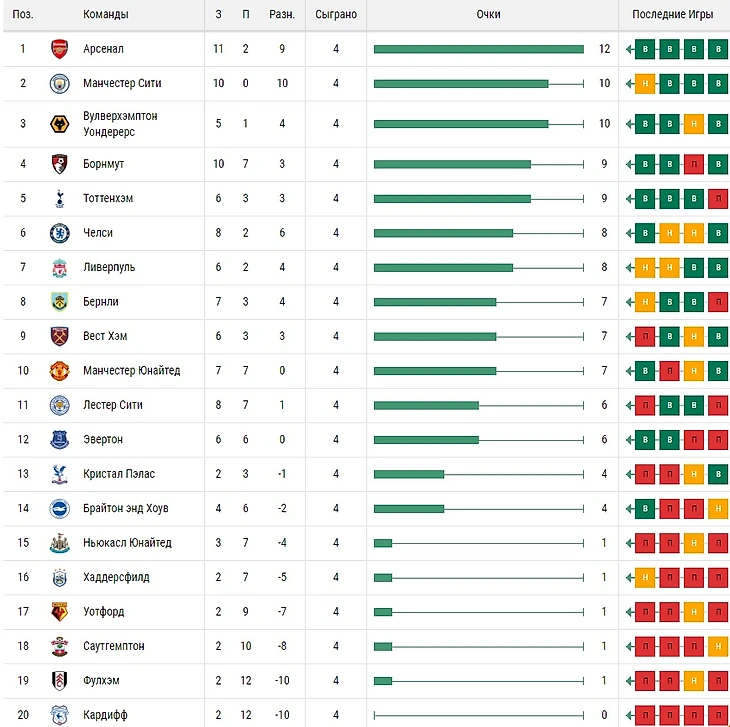Image resolution: width=730 pixels, height=727 pixels.
Task: Sort table by Сыграно column header
Action: (336, 15)
